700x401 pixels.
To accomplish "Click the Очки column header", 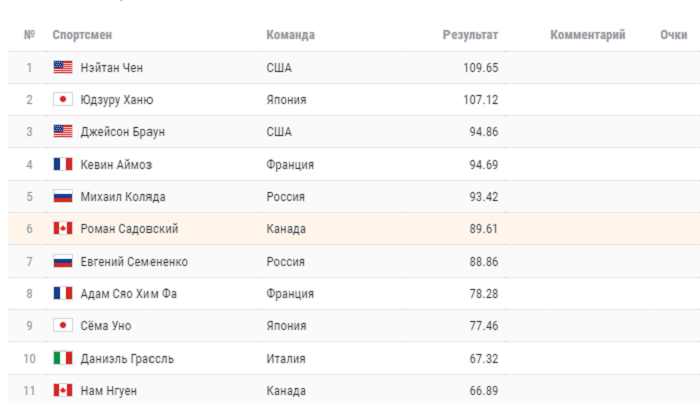I will 673,35.
